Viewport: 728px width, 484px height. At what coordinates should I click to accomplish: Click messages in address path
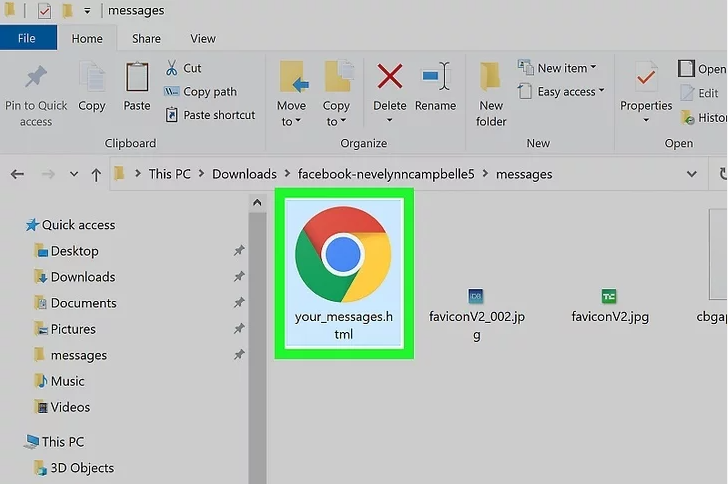[524, 174]
